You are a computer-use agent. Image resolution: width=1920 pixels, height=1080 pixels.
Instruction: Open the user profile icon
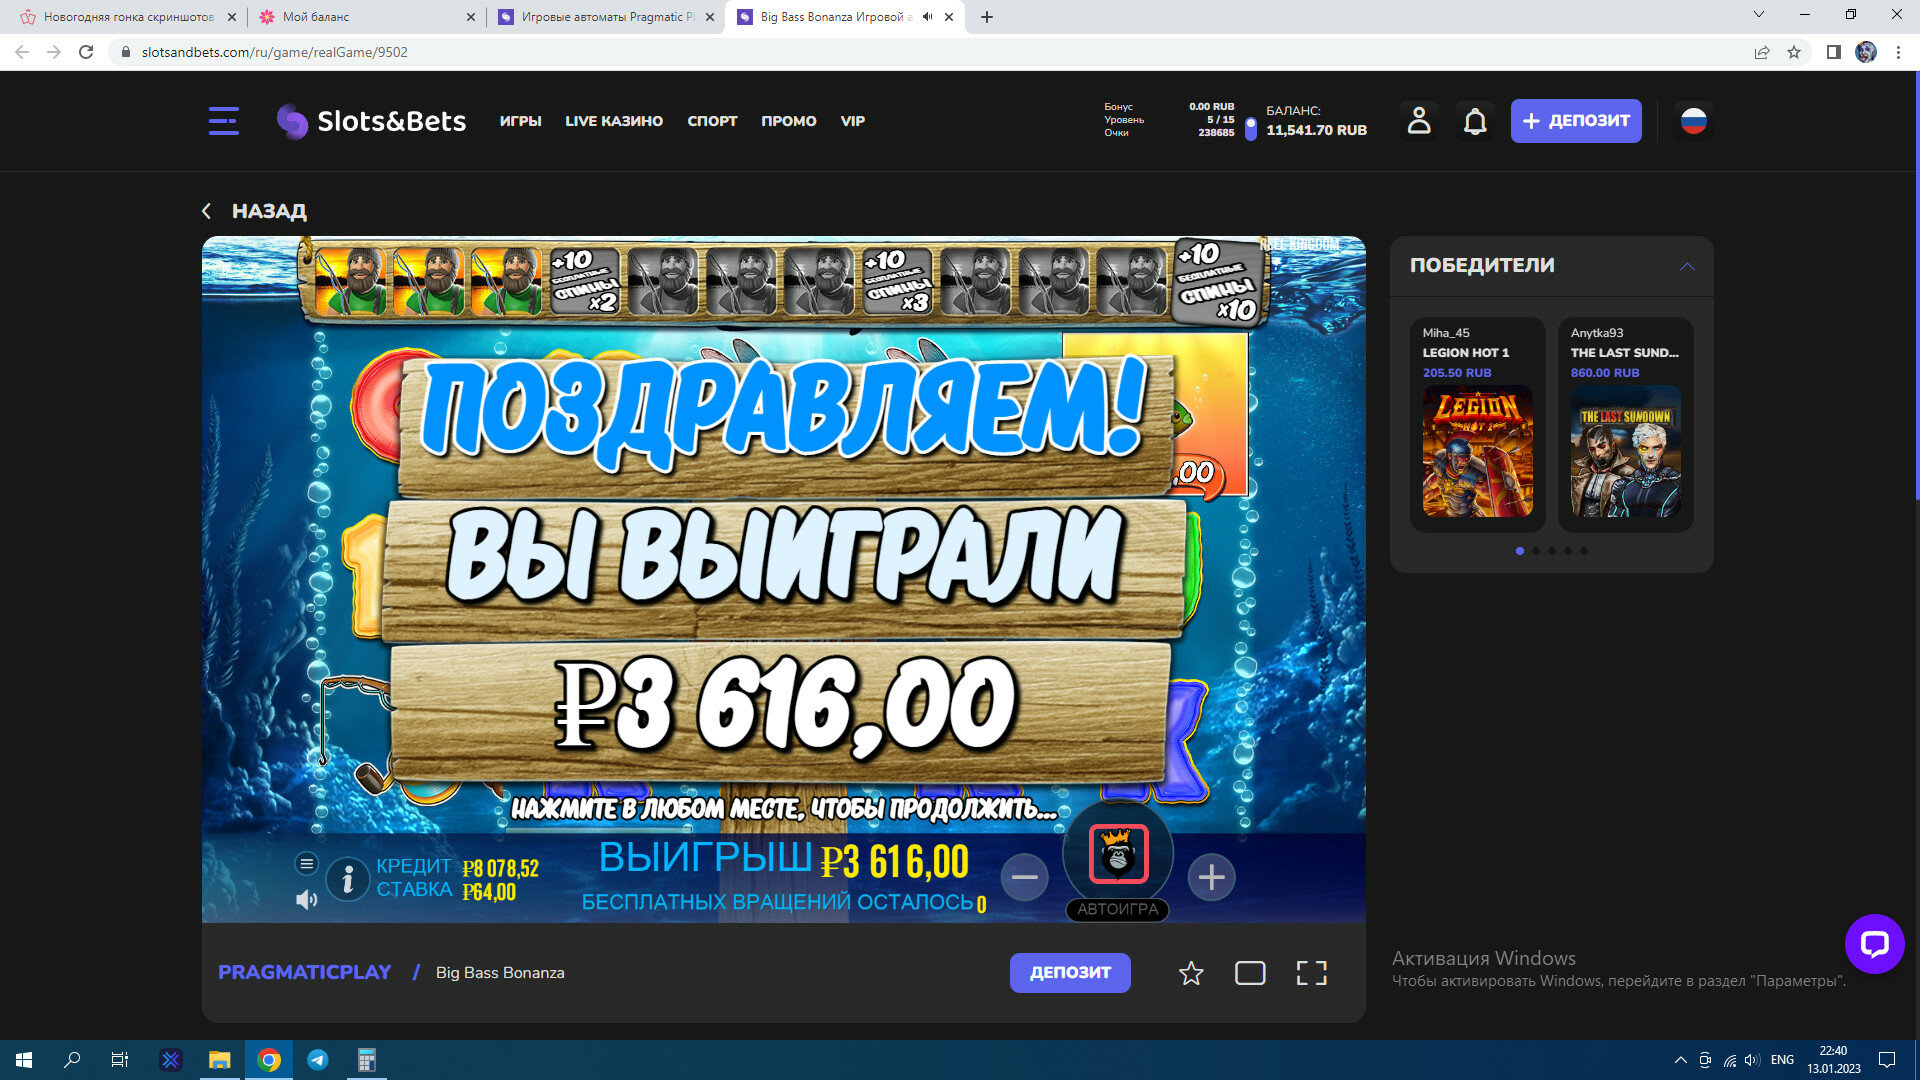1419,121
